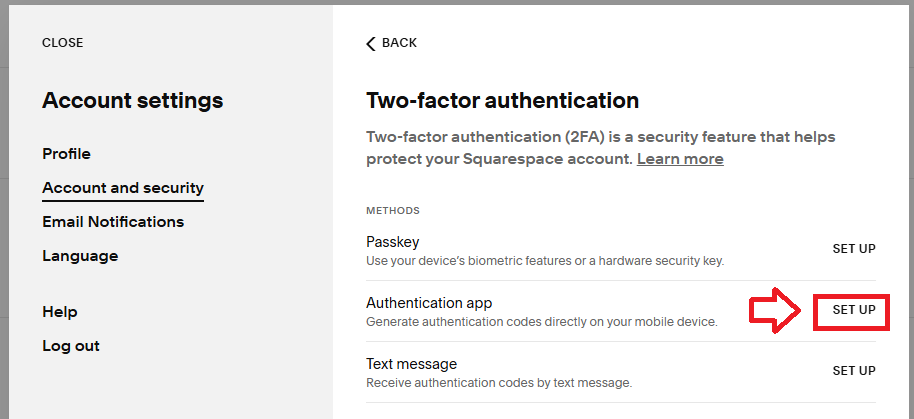
Task: Click the red arrow pointing at SET UP
Action: tap(777, 310)
